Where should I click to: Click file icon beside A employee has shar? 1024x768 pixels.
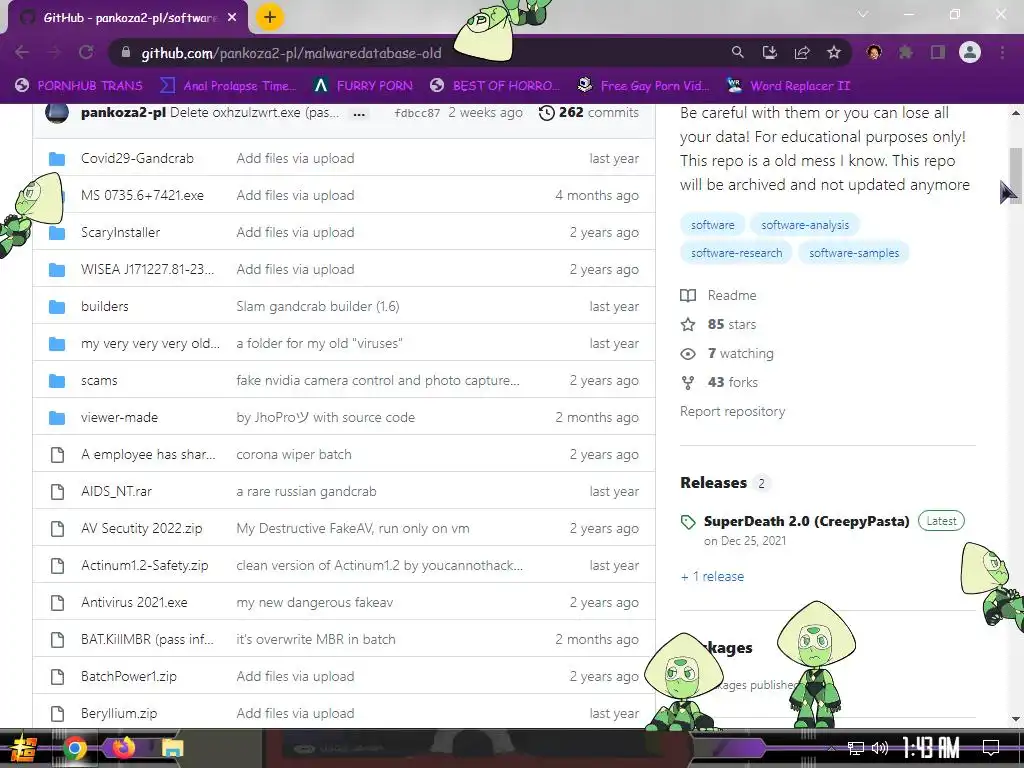click(57, 455)
